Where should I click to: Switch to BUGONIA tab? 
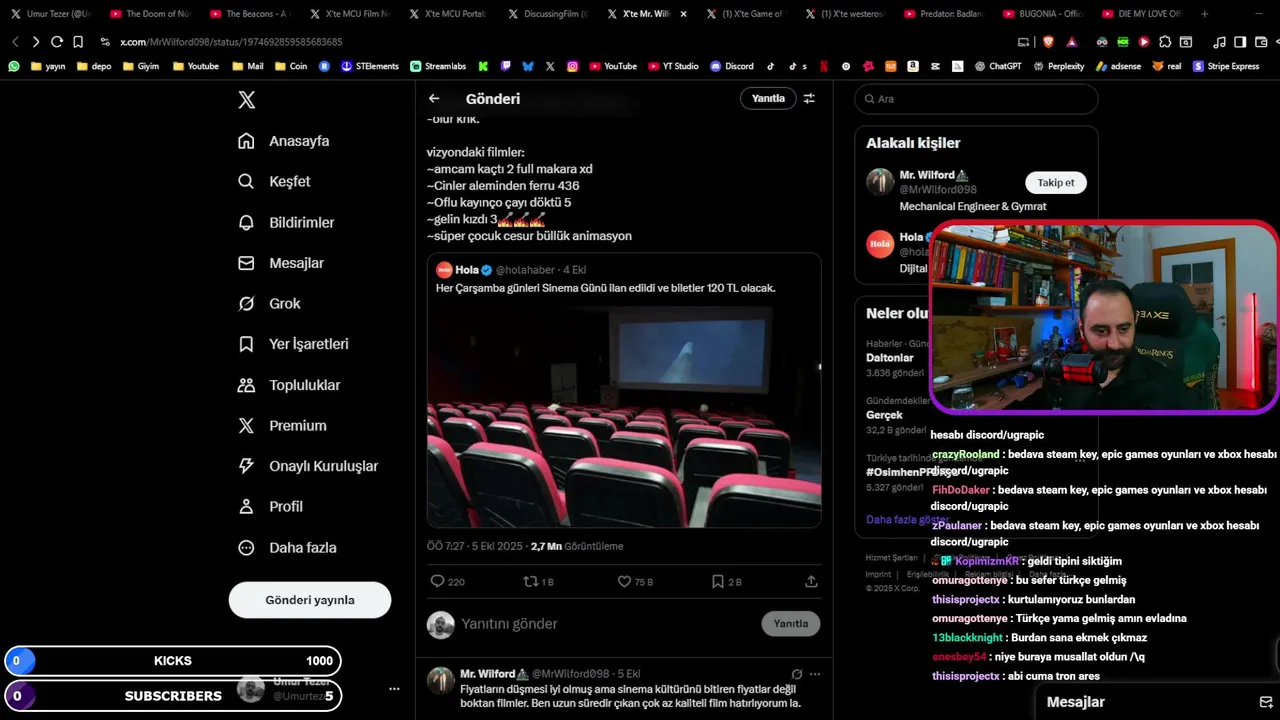[1044, 14]
